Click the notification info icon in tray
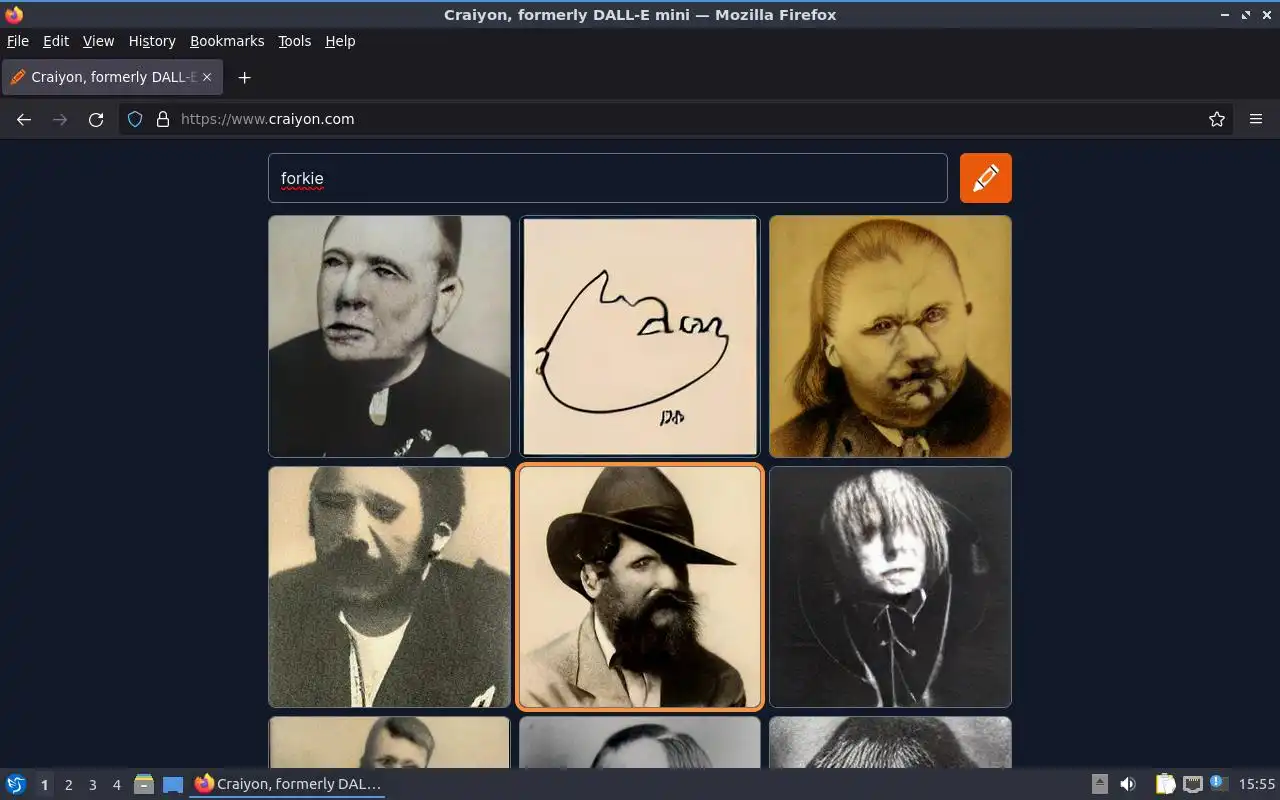Image resolution: width=1280 pixels, height=800 pixels. 1218,783
